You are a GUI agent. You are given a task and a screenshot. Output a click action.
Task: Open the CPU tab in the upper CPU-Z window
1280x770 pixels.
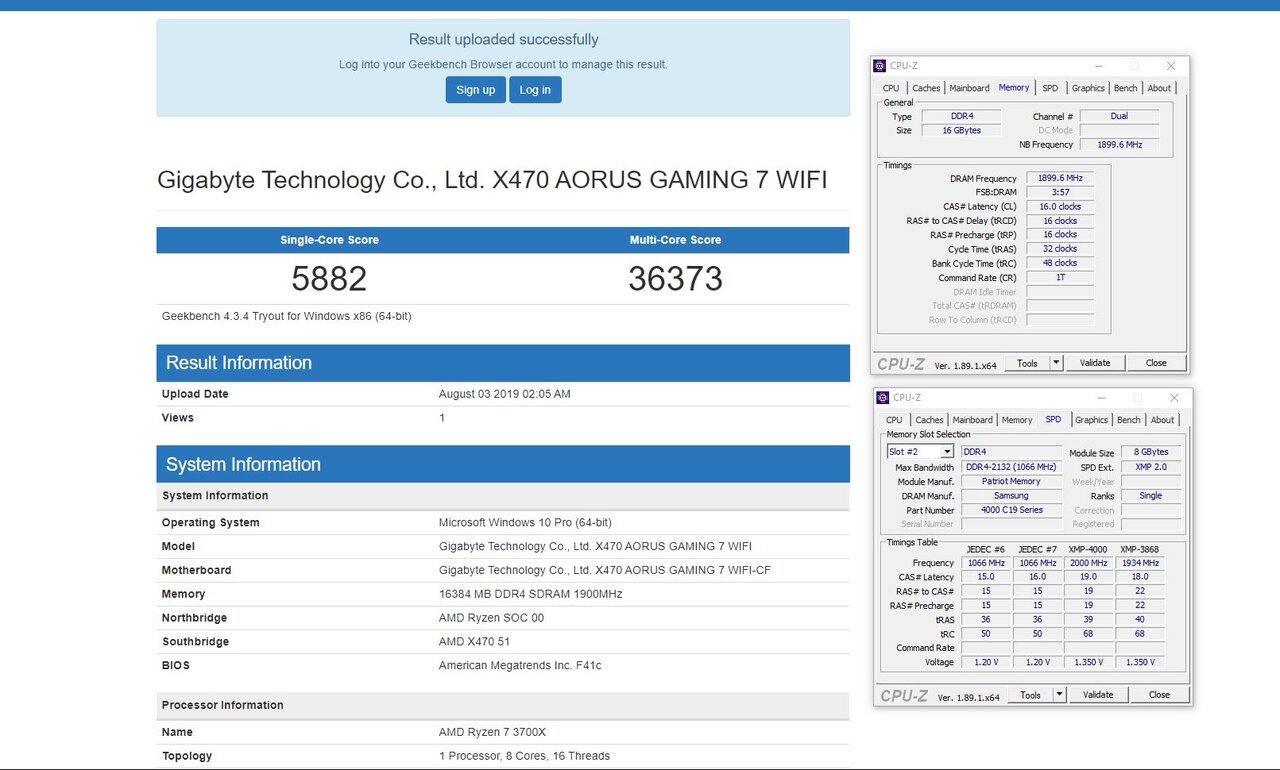(x=891, y=88)
